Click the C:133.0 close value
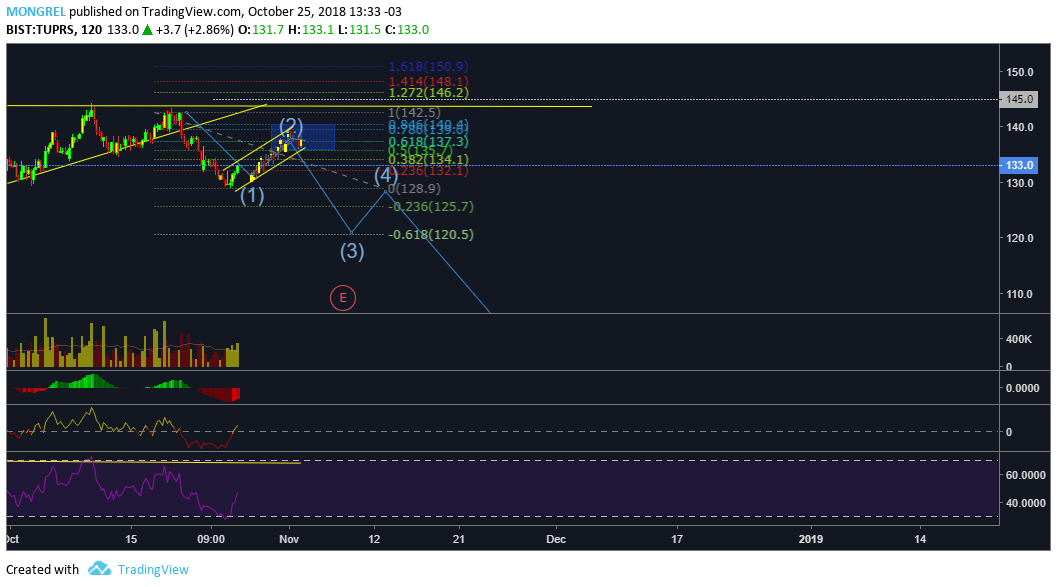The height and width of the screenshot is (587, 1057). click(407, 30)
